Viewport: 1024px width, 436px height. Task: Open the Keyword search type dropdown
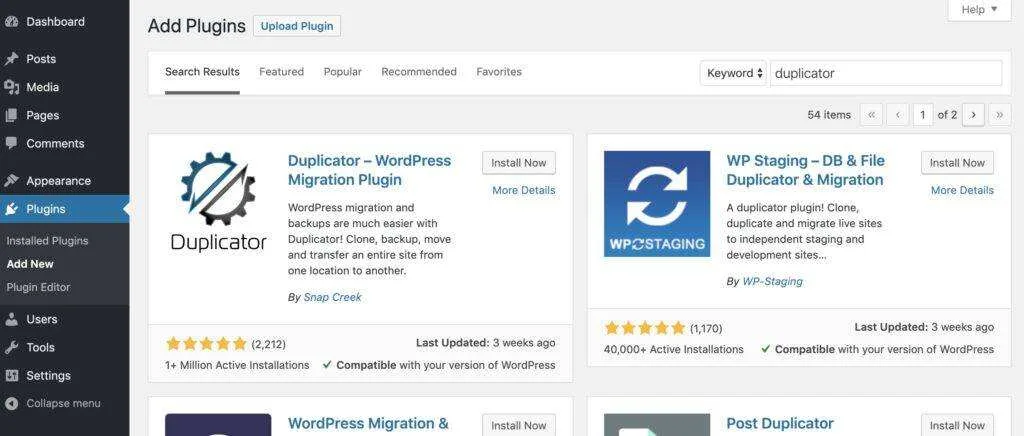click(x=733, y=73)
